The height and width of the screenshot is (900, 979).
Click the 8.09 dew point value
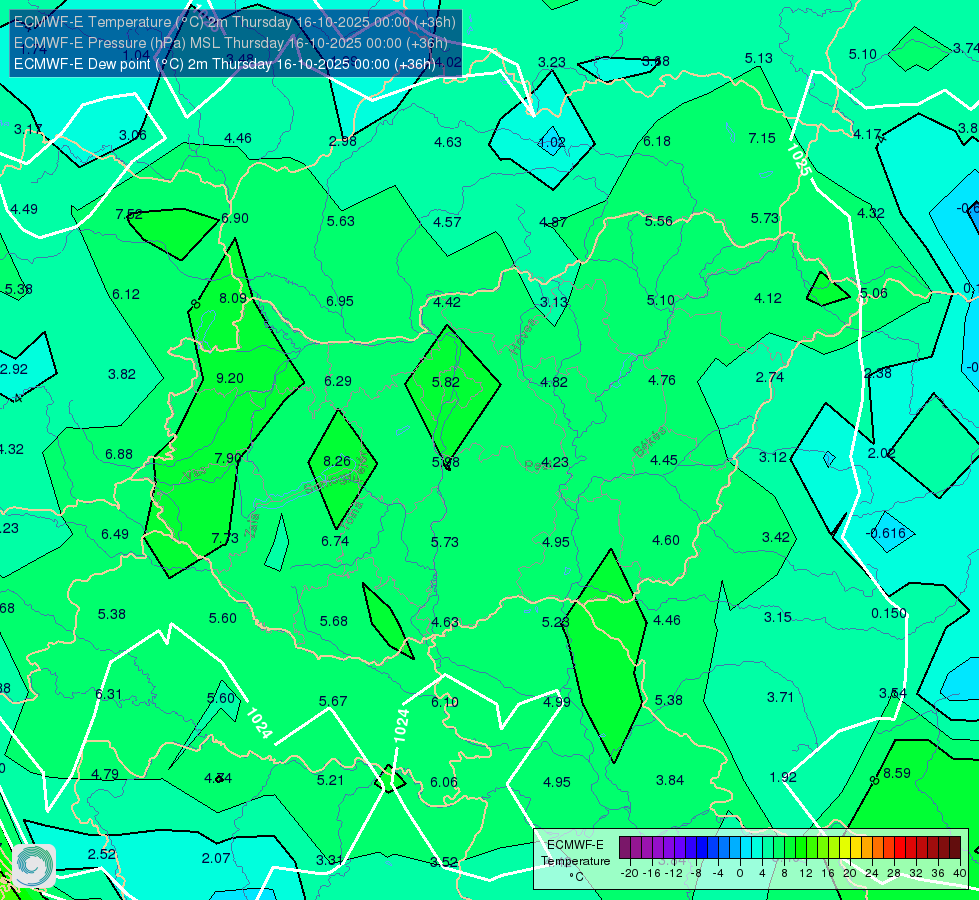(x=233, y=299)
